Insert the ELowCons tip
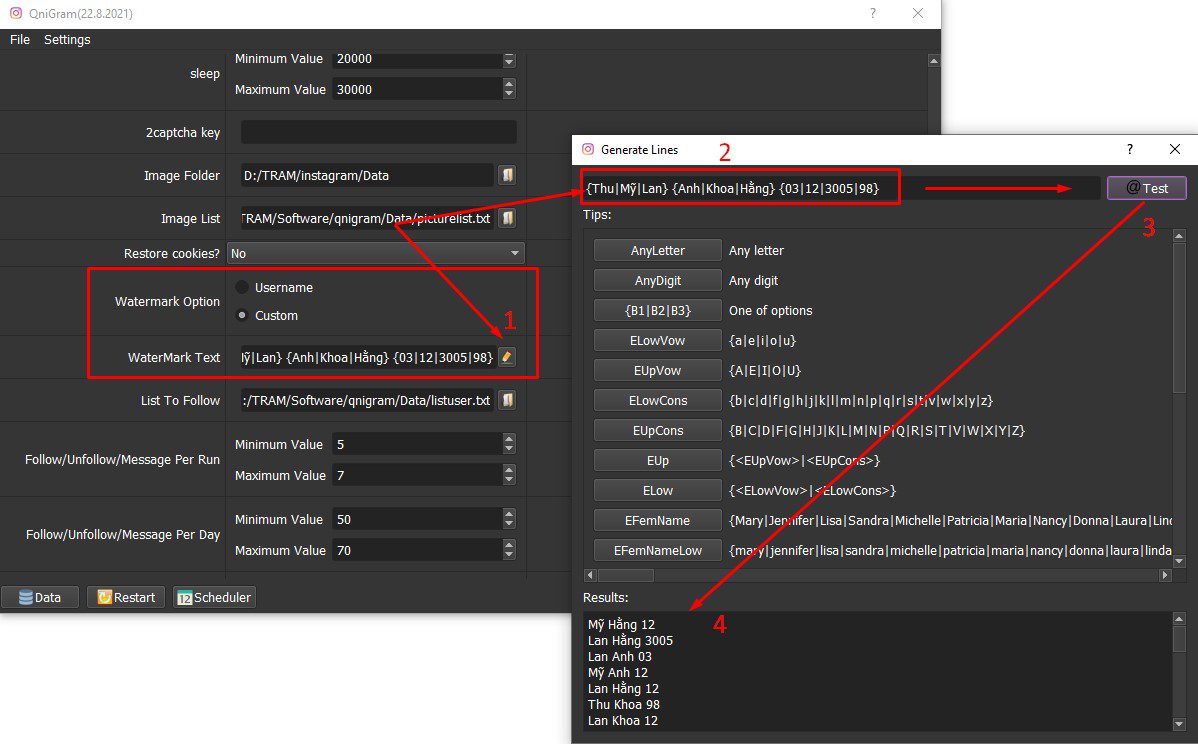 tap(657, 400)
